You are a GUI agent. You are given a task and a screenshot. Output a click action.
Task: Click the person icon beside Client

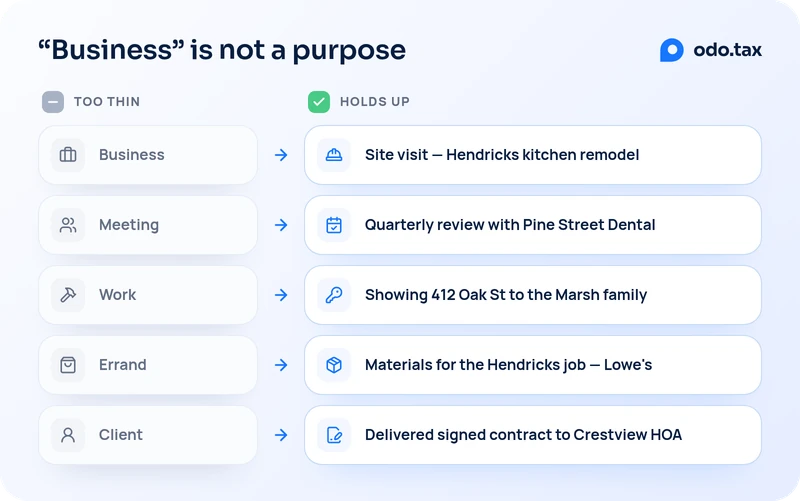tap(68, 435)
